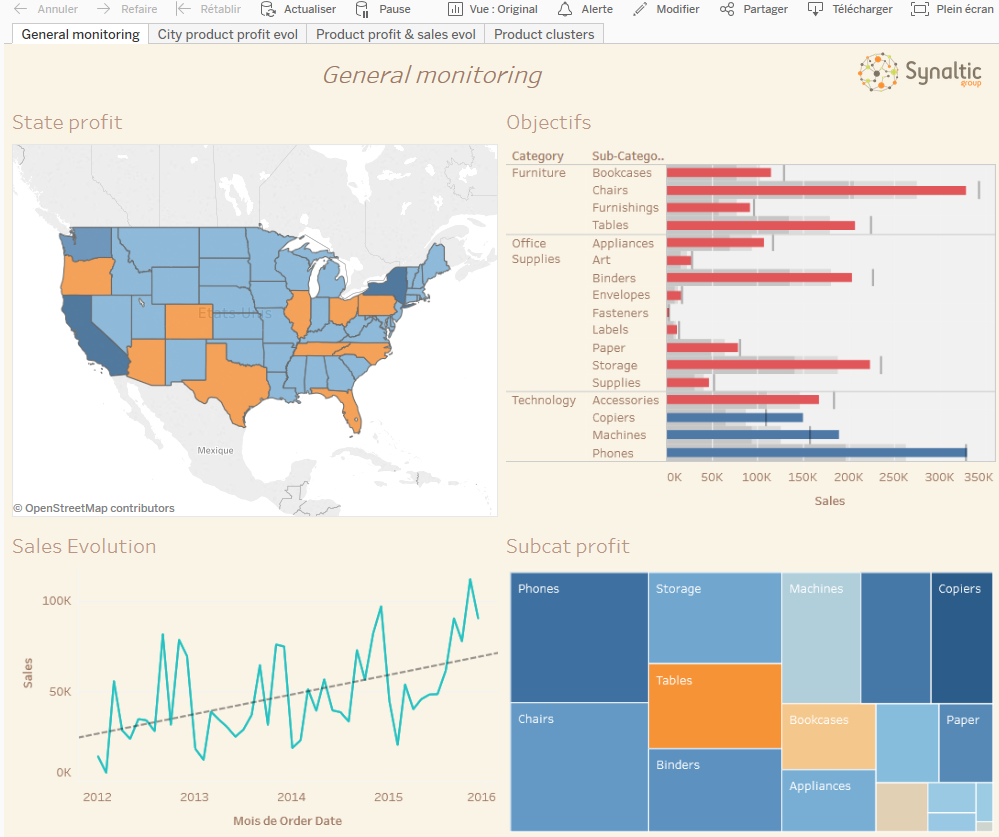Enter fullscreen with Plein écran
999x837 pixels.
951,9
